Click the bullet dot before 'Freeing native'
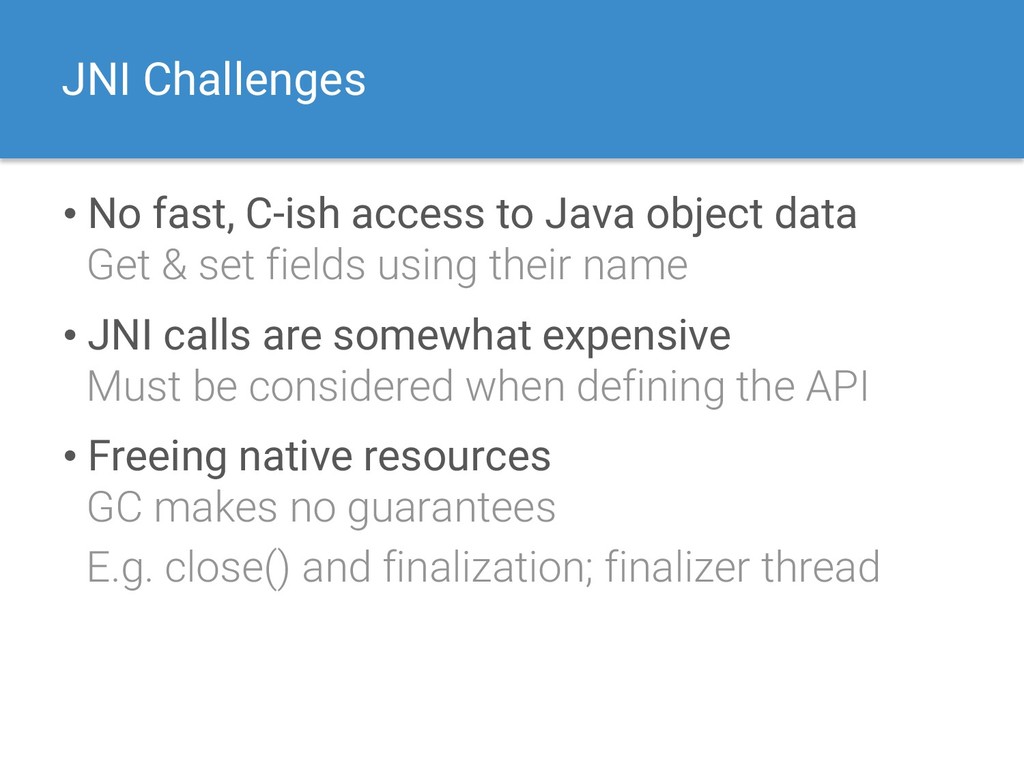This screenshot has height=768, width=1024. coord(71,456)
